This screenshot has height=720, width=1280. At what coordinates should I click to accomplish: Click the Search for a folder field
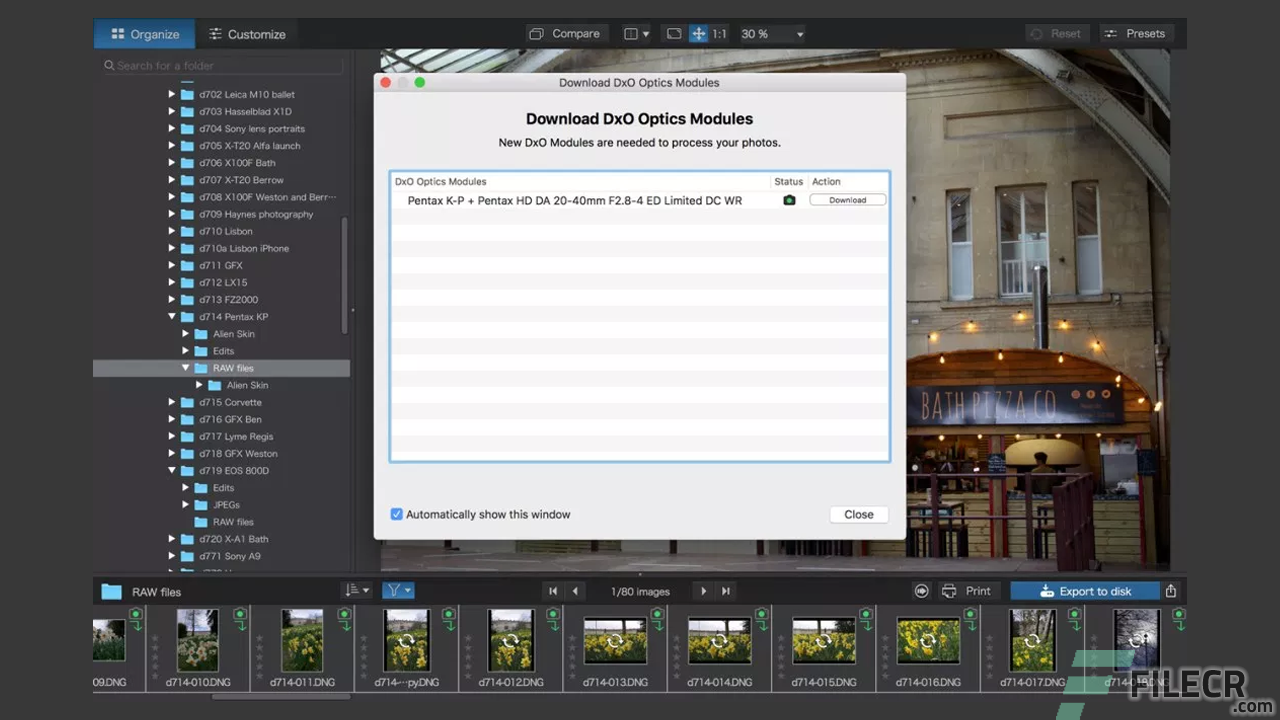222,66
